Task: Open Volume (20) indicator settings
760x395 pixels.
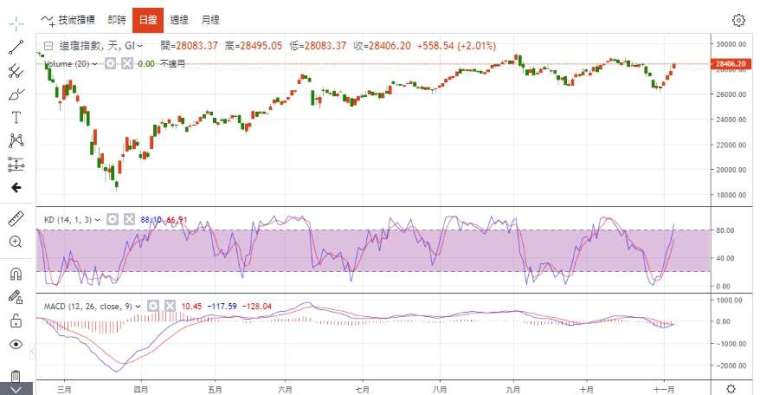Action: [111, 63]
